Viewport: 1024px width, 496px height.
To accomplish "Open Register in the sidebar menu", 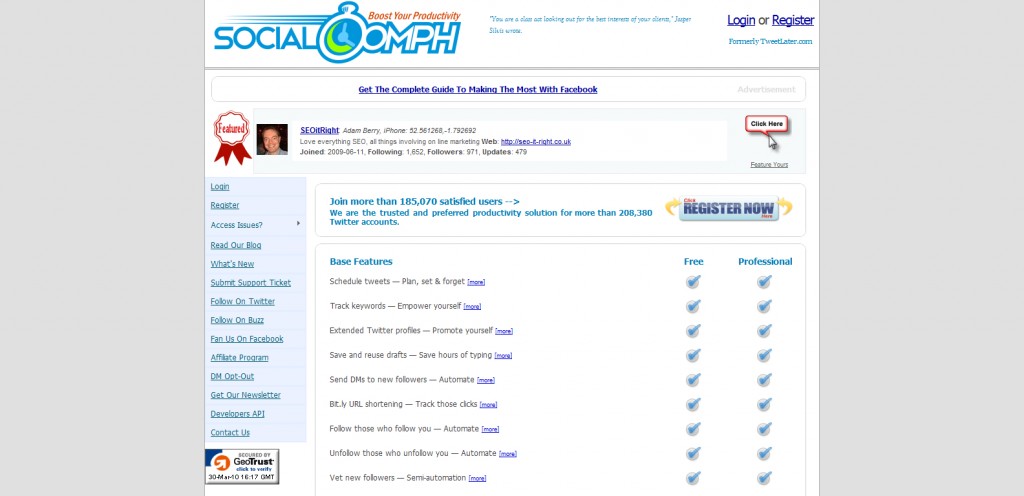I will click(x=225, y=206).
